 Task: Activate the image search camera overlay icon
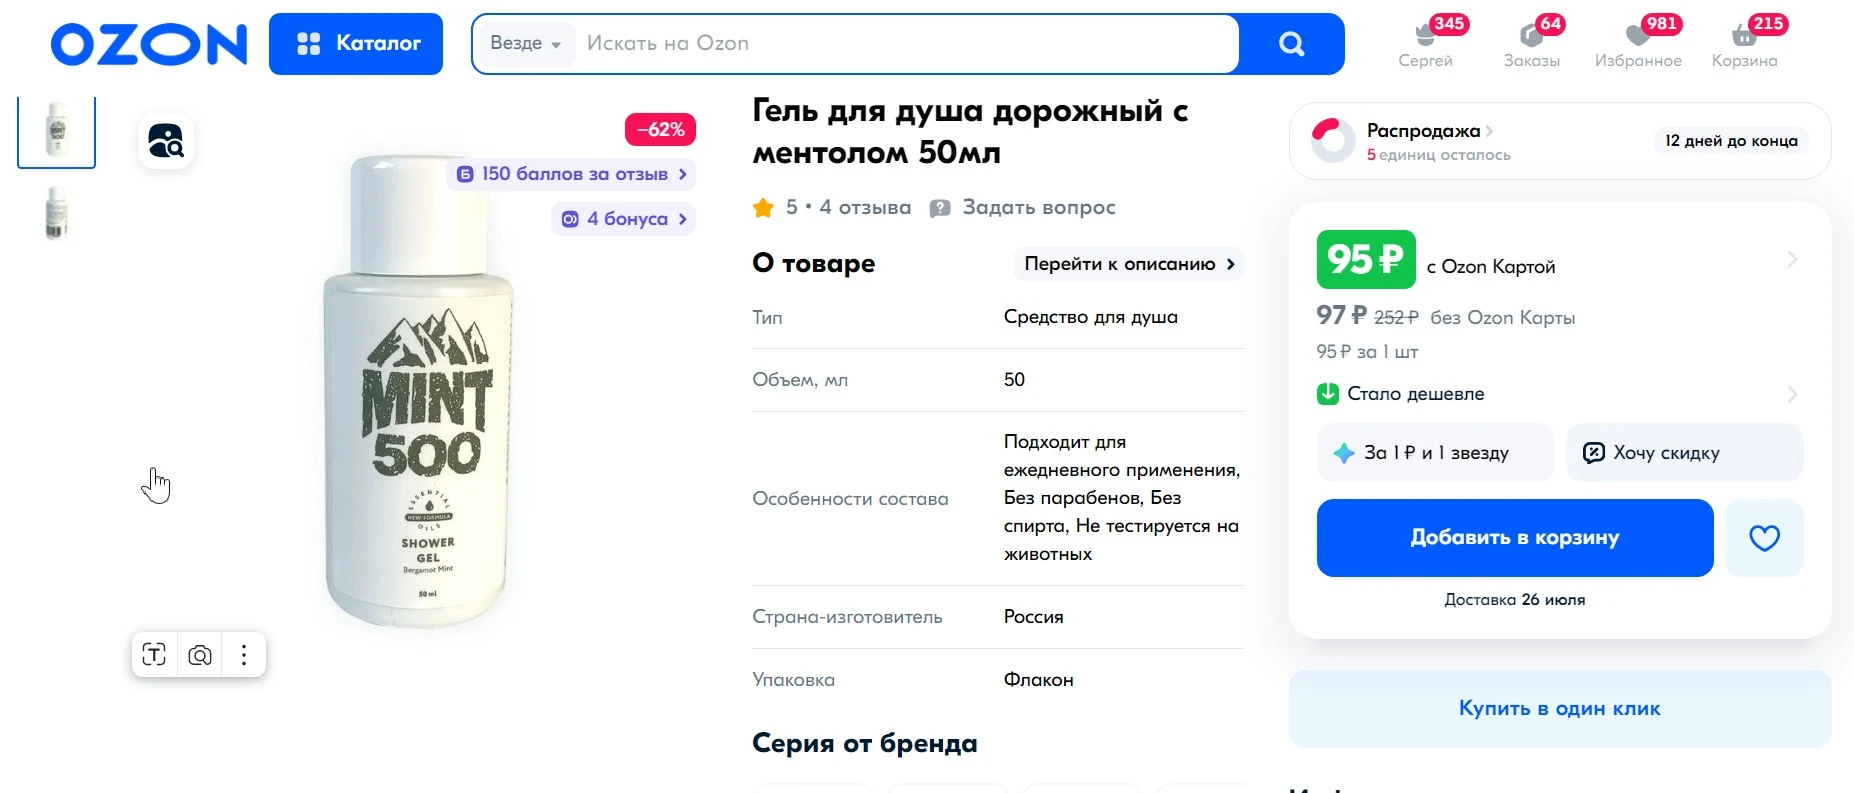[200, 655]
